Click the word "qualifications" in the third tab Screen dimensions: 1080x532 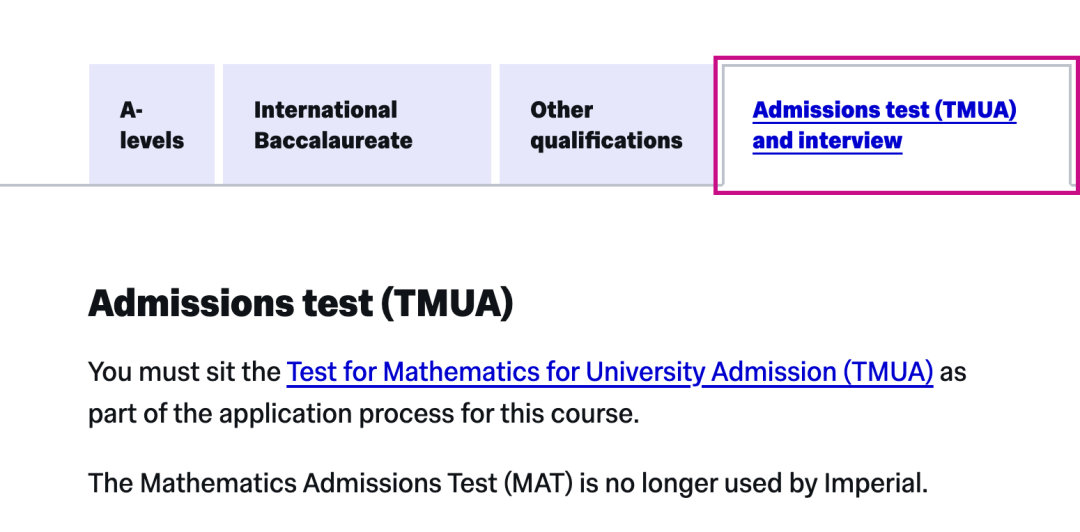pos(606,141)
